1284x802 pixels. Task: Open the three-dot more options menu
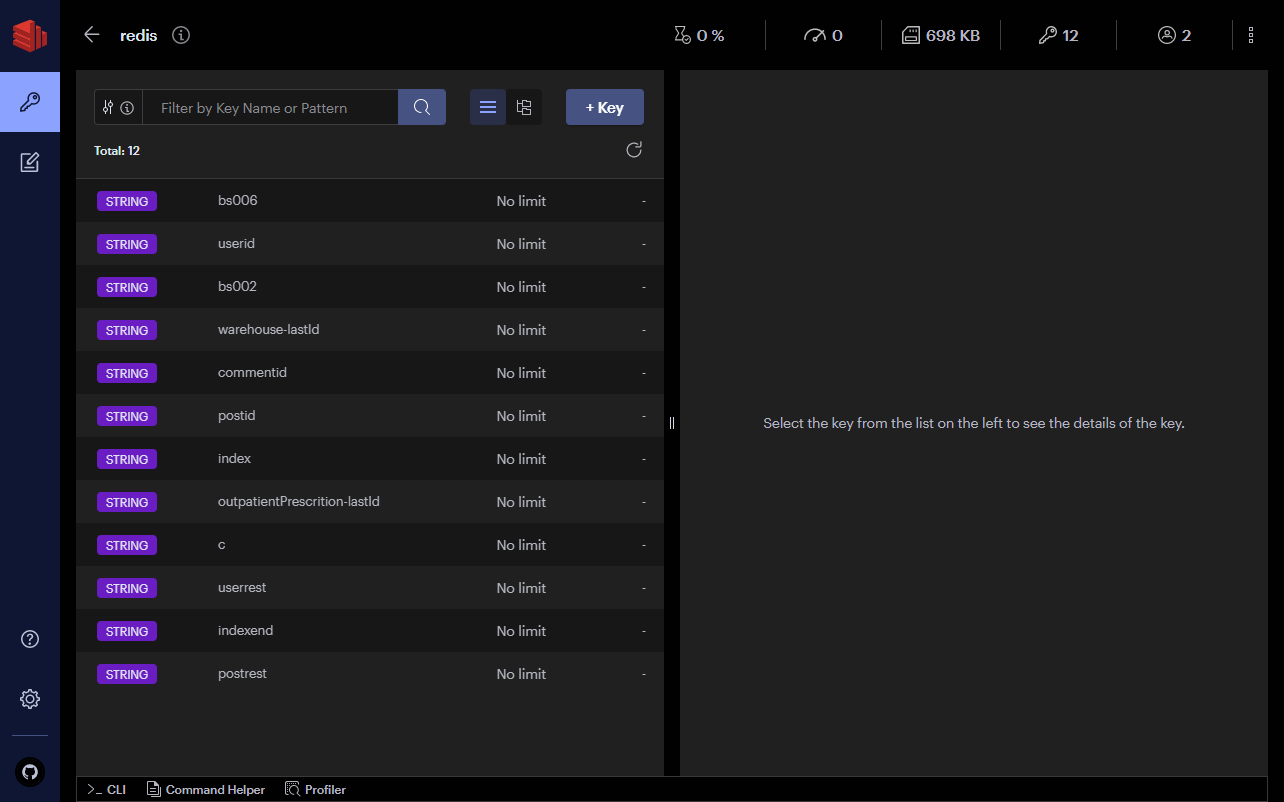1251,35
